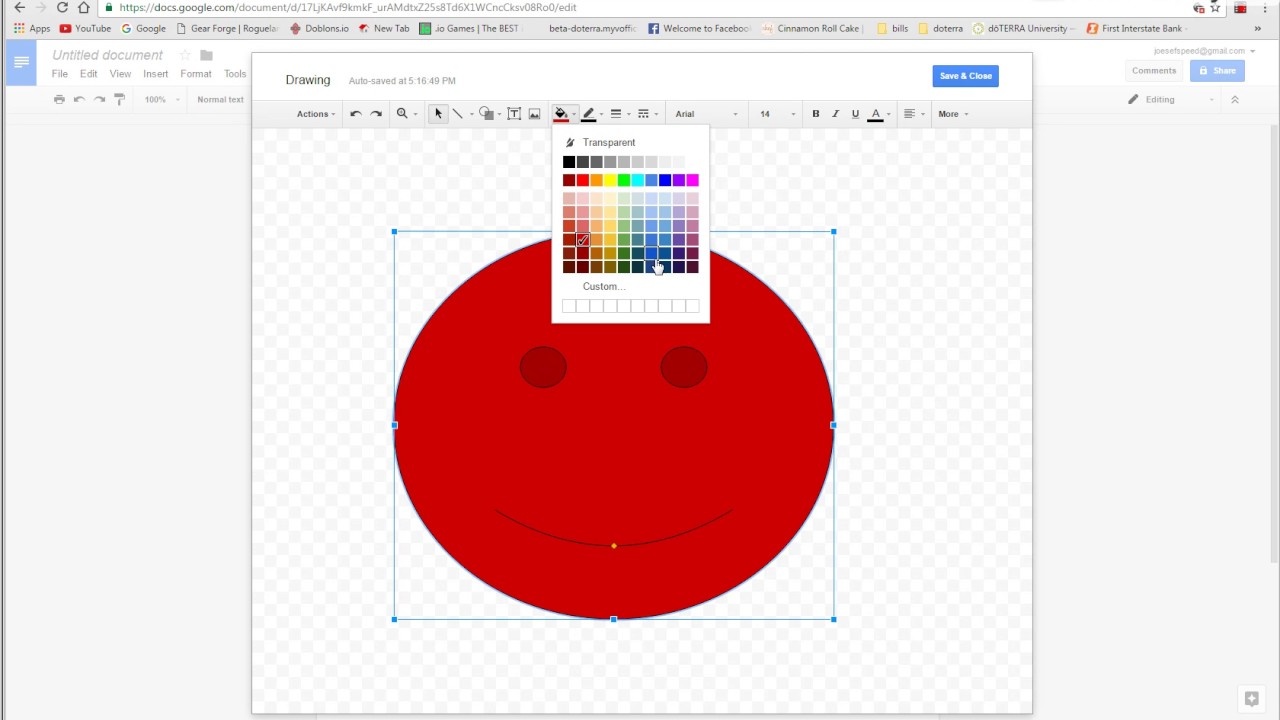This screenshot has width=1280, height=720.
Task: Star the Untitled document
Action: pyautogui.click(x=185, y=55)
